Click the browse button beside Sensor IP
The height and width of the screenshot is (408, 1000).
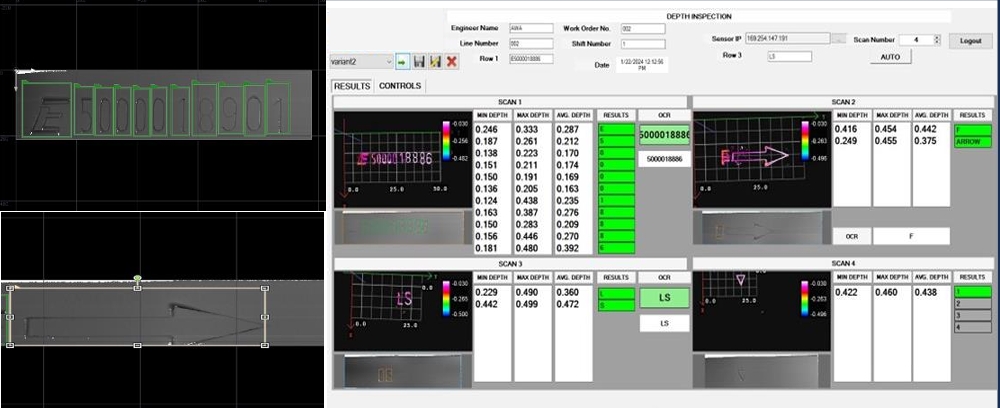click(840, 39)
